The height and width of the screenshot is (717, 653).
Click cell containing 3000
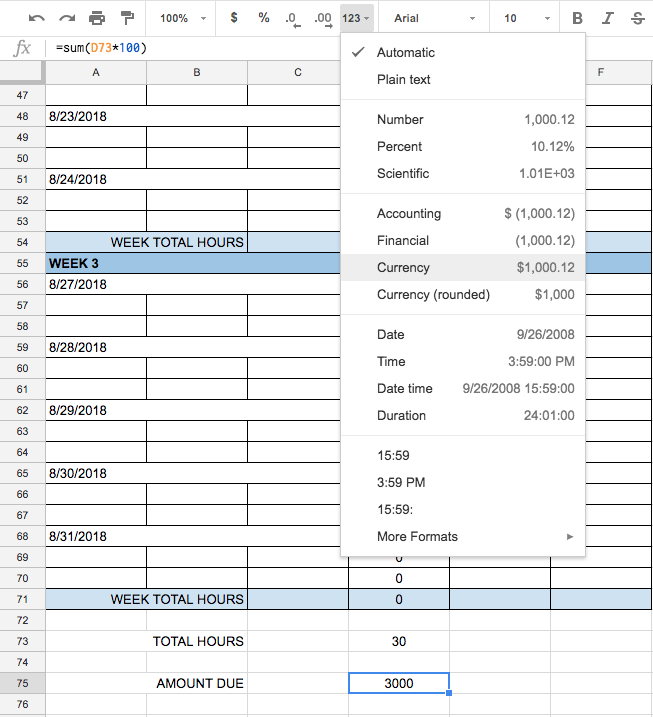click(399, 683)
